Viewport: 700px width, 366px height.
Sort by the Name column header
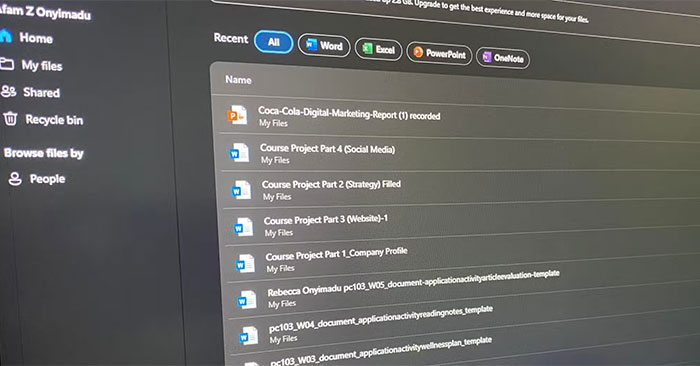pos(238,80)
